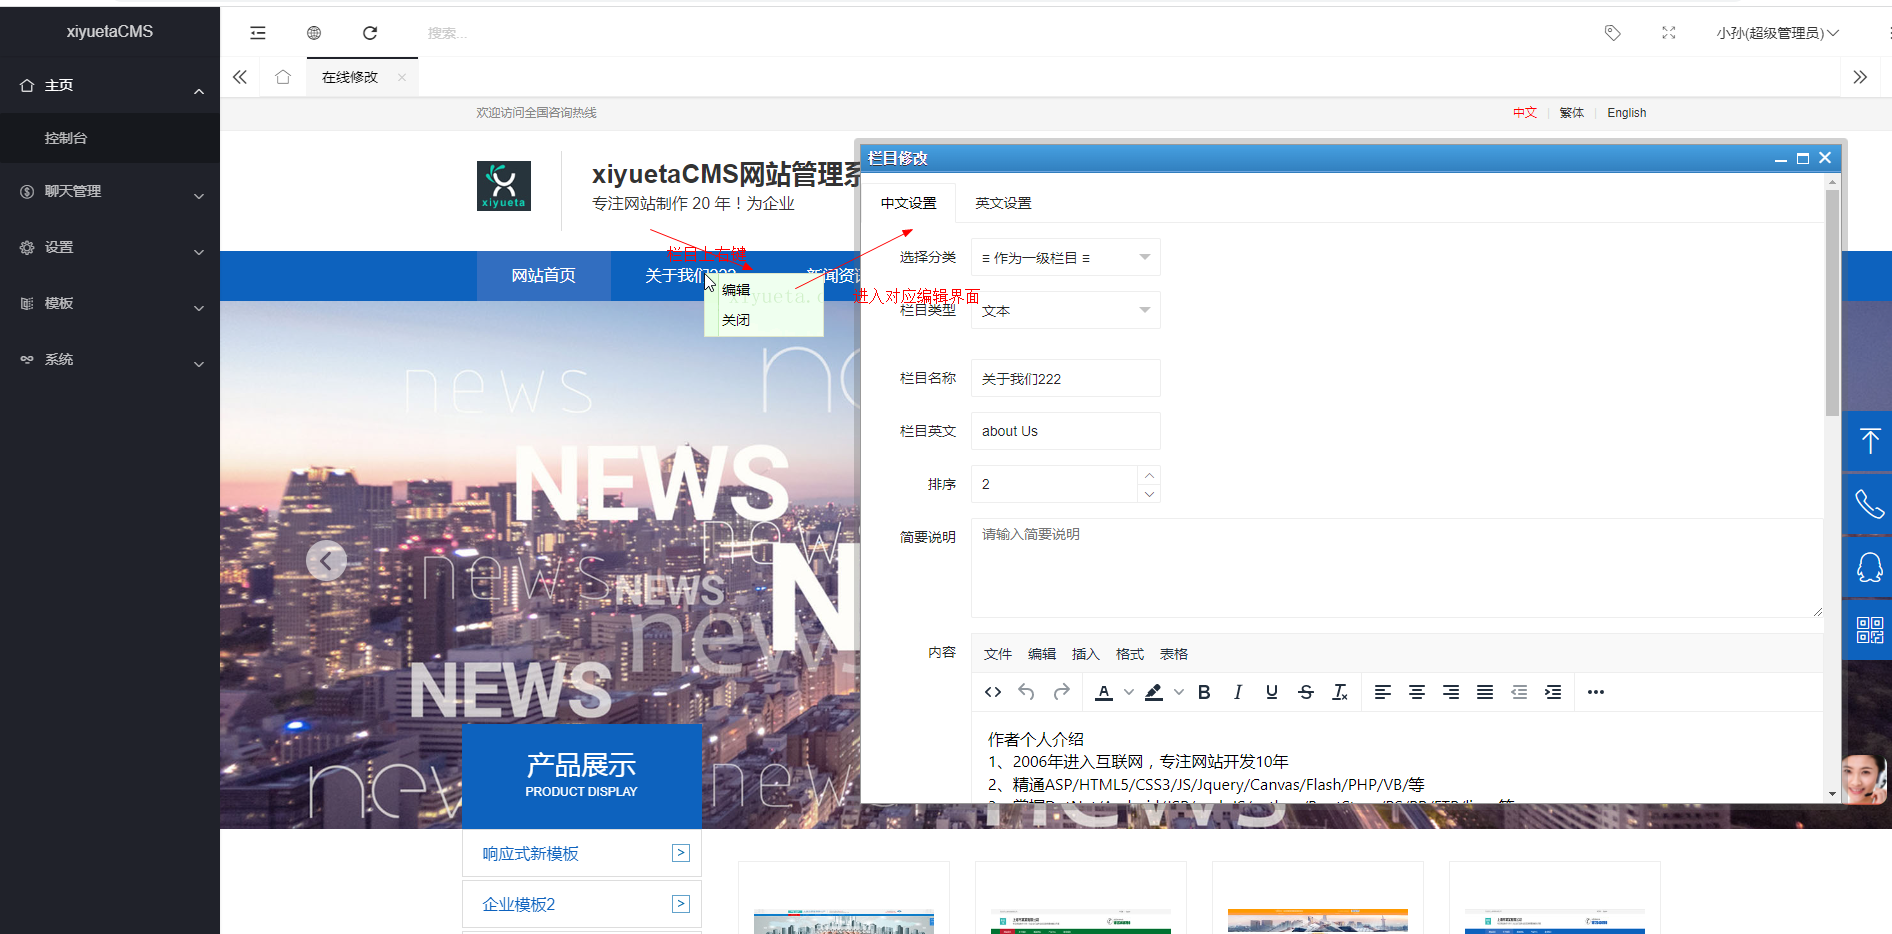Toggle bold formatting
Viewport: 1892px width, 934px height.
point(1204,692)
